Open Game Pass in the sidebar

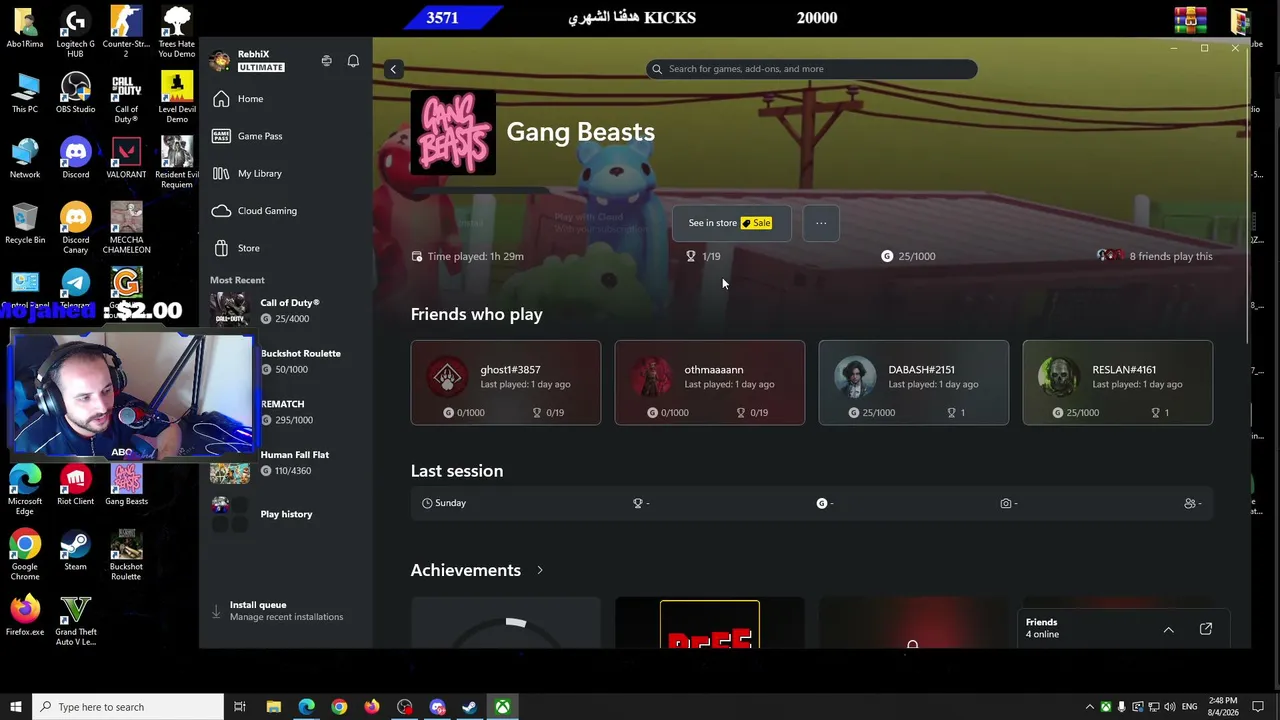coord(285,136)
